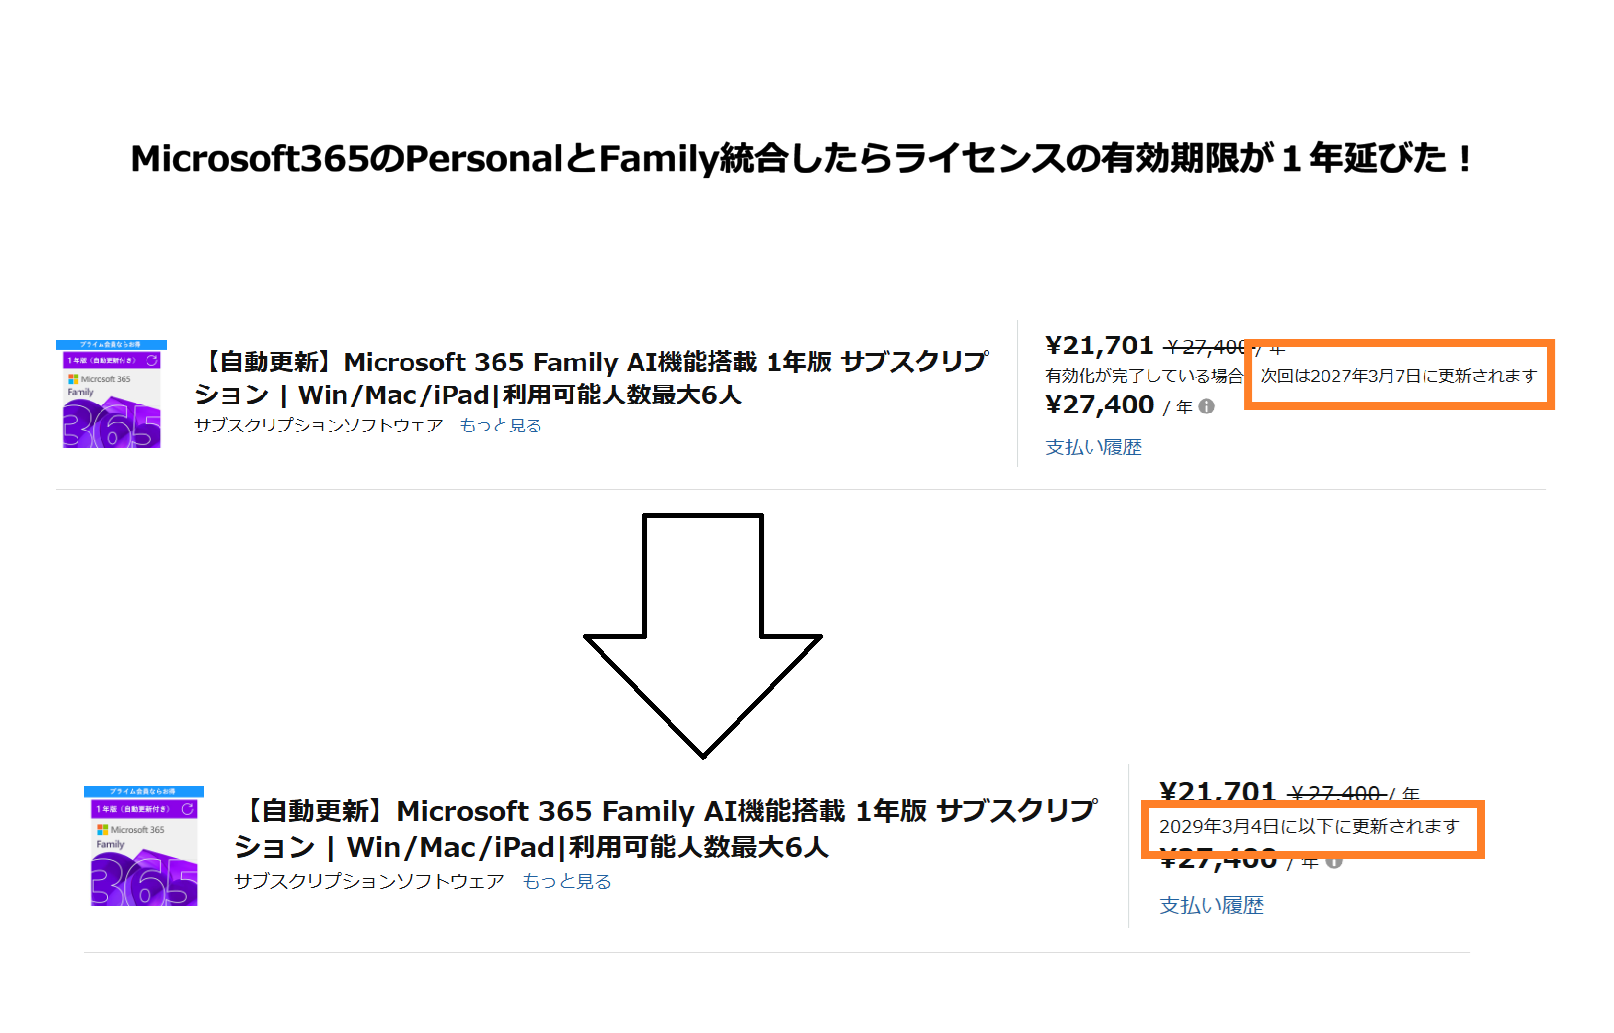Viewport: 1614px width, 1033px height.
Task: Open the upper 【自動更新】Microsoft 365 Family title
Action: 592,378
